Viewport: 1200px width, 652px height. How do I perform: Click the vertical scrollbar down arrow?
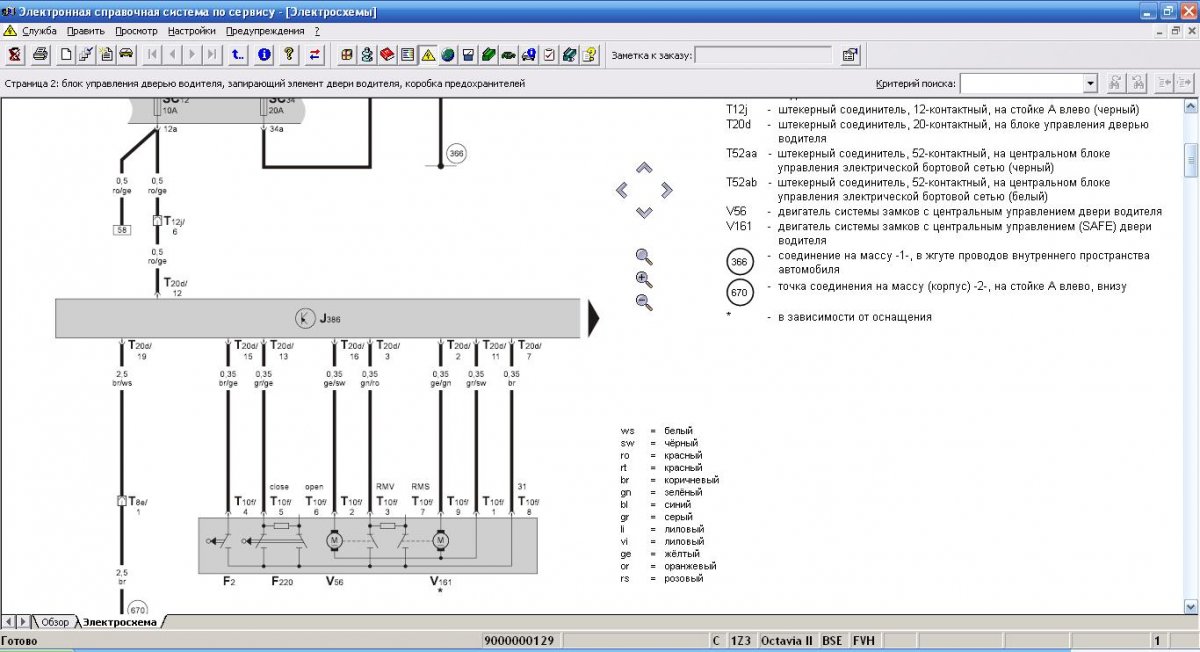point(1191,606)
